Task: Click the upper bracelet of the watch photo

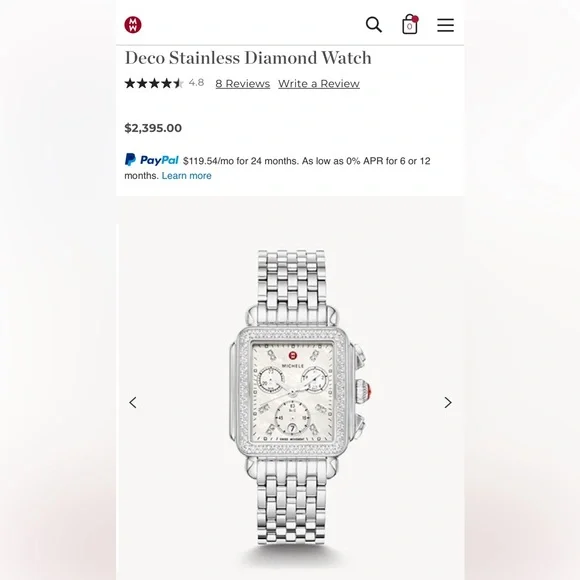Action: (292, 281)
